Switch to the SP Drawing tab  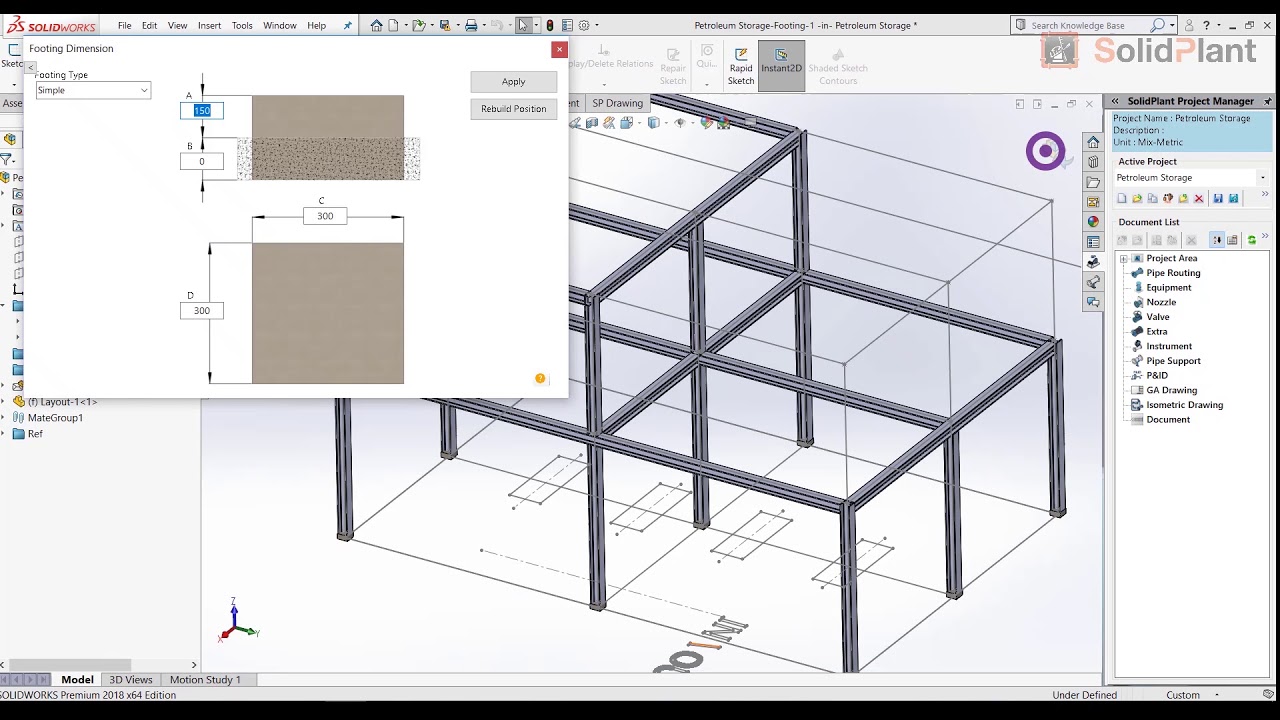617,103
